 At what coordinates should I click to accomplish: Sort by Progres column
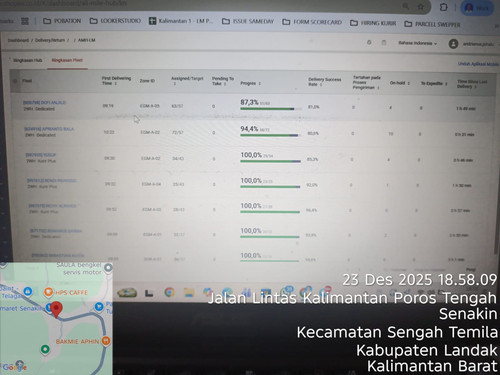[250, 83]
